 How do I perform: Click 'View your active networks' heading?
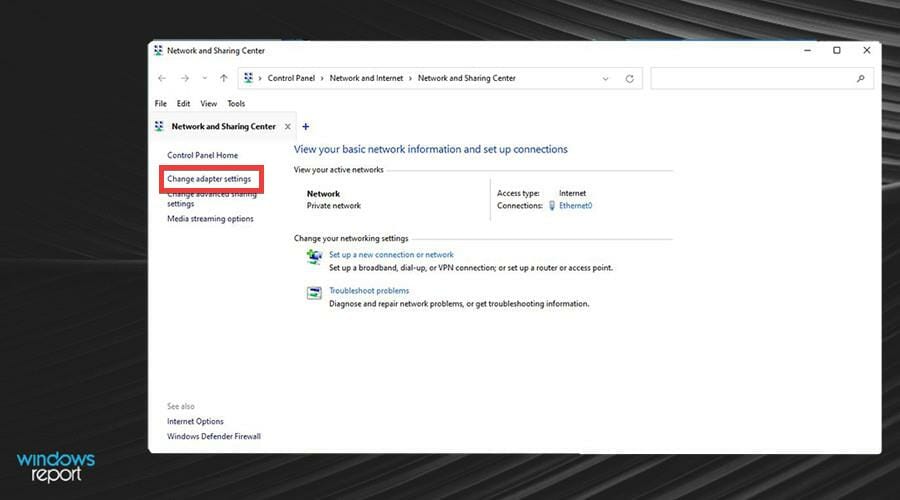click(x=339, y=170)
